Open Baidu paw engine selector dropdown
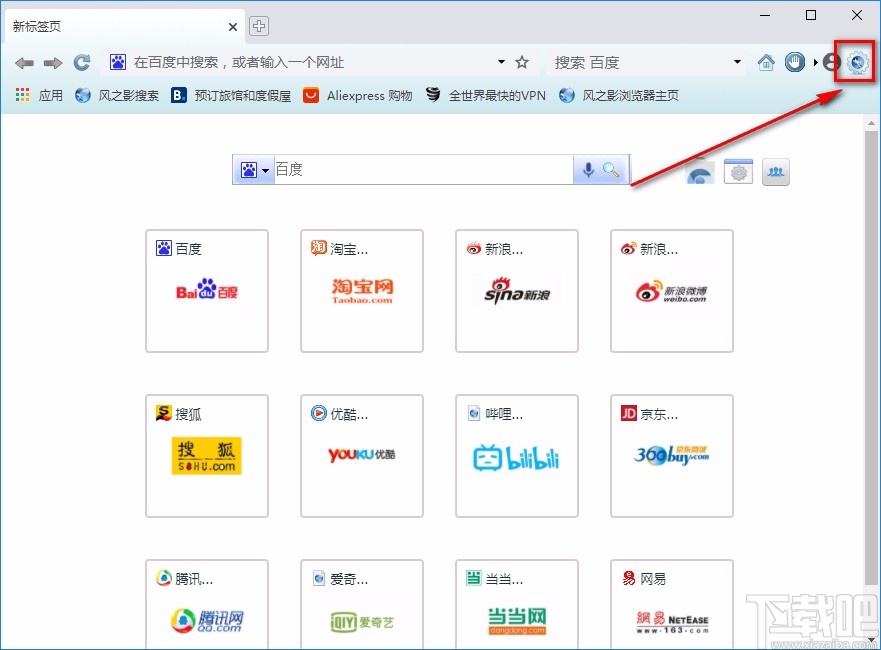The width and height of the screenshot is (881, 650). click(x=254, y=170)
